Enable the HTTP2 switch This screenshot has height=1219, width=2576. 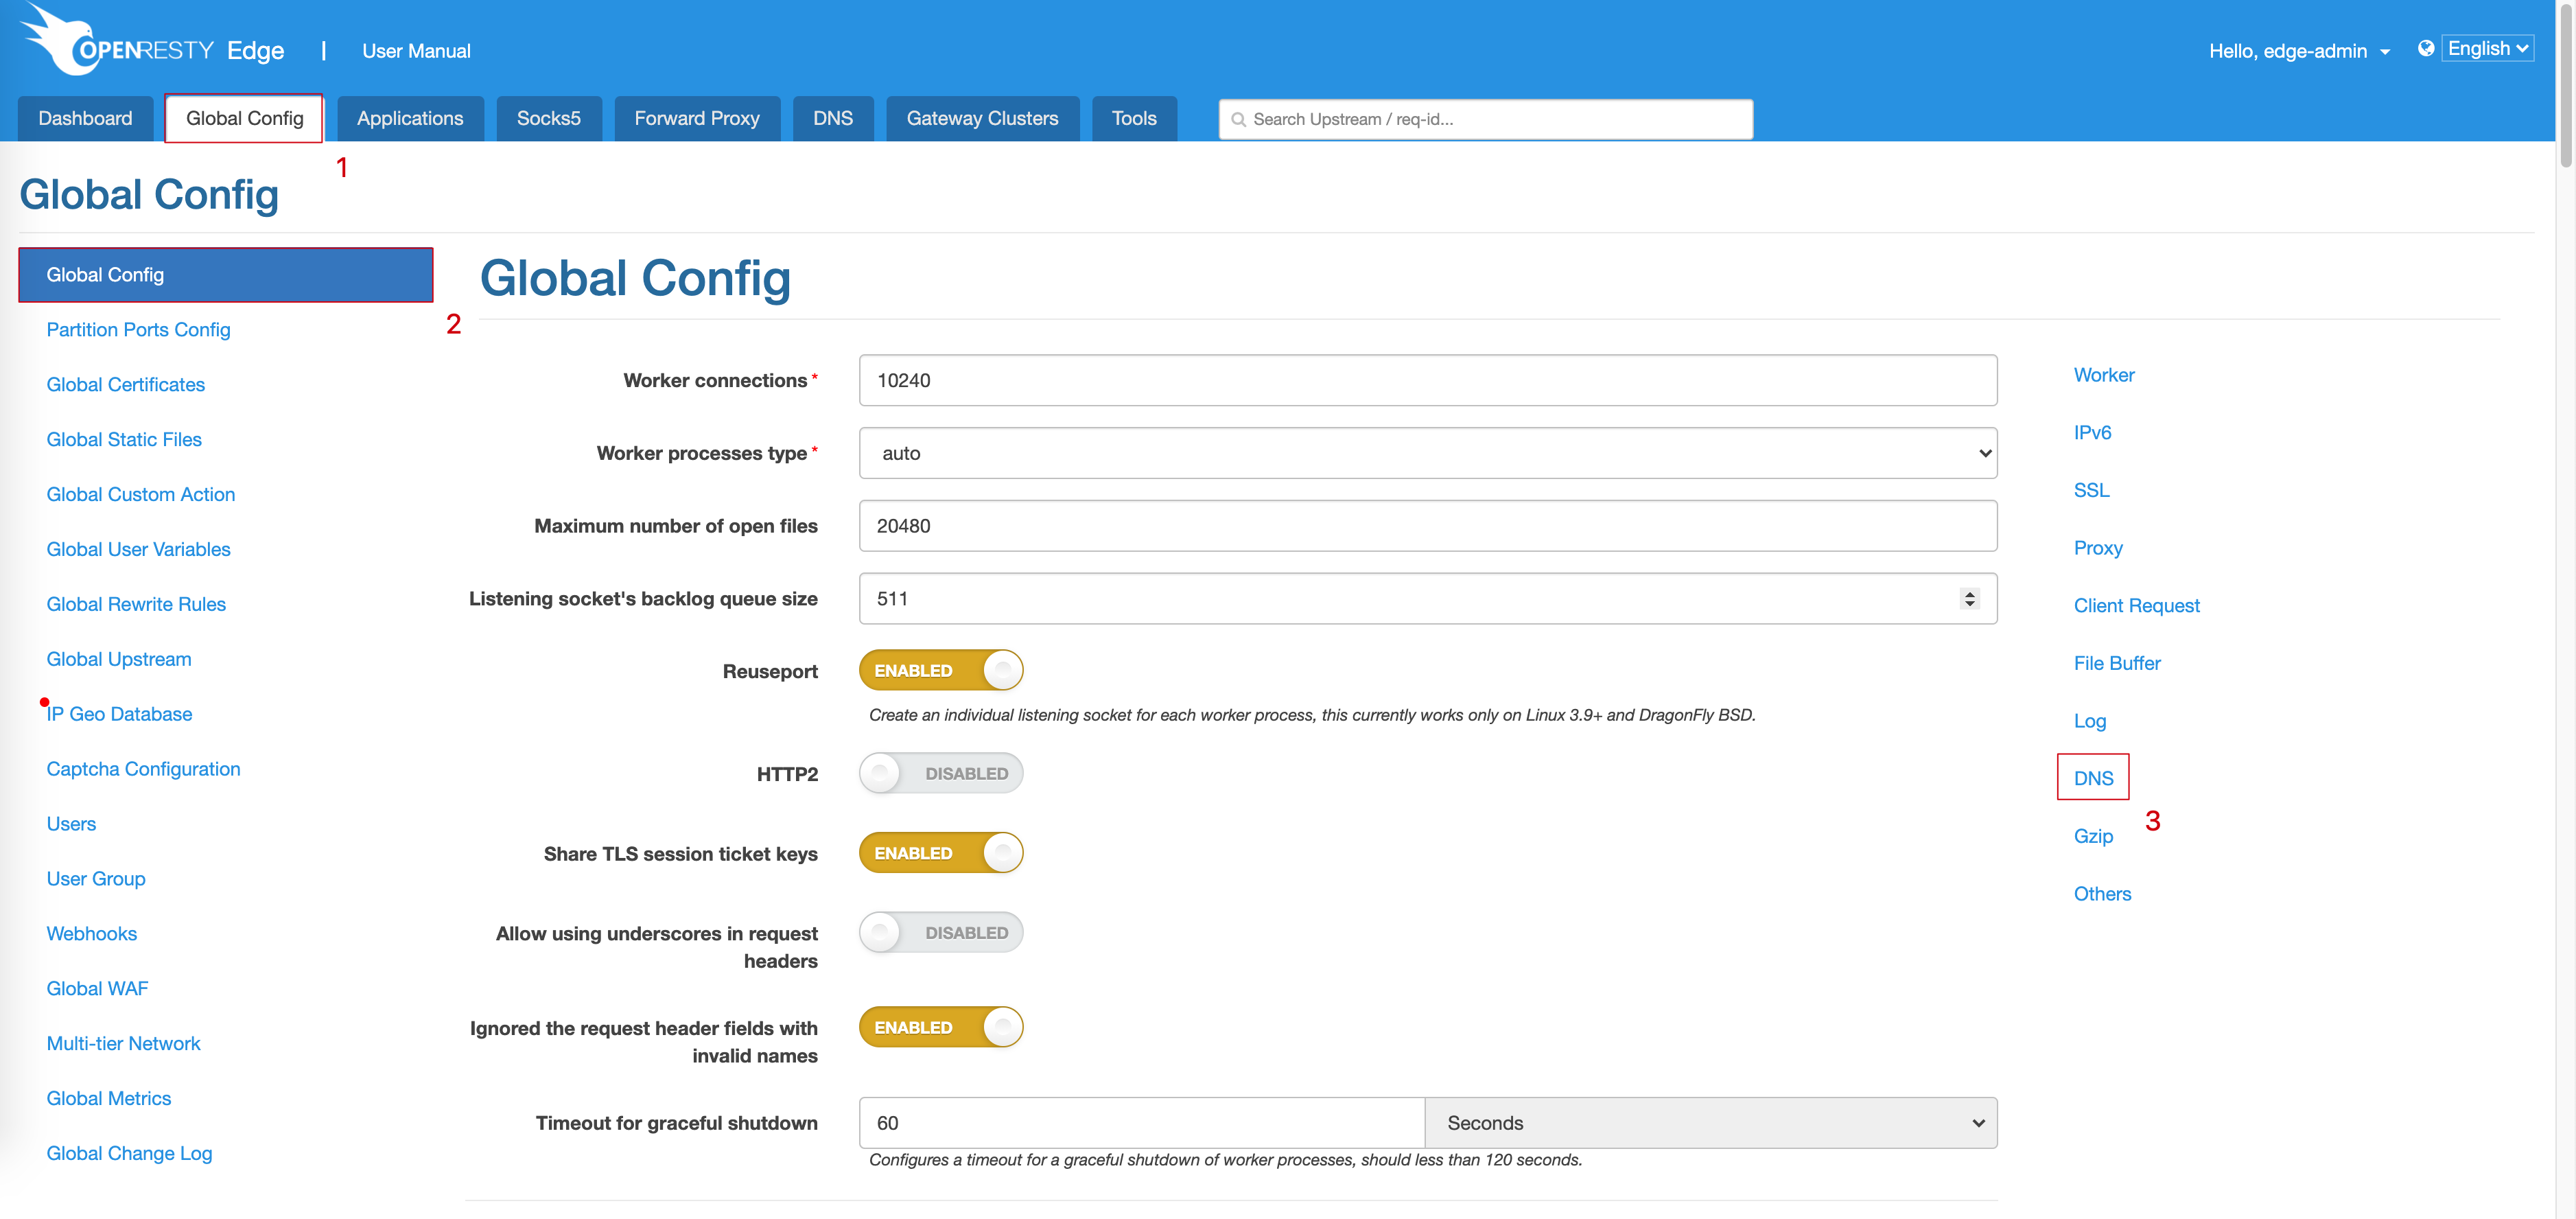tap(940, 773)
